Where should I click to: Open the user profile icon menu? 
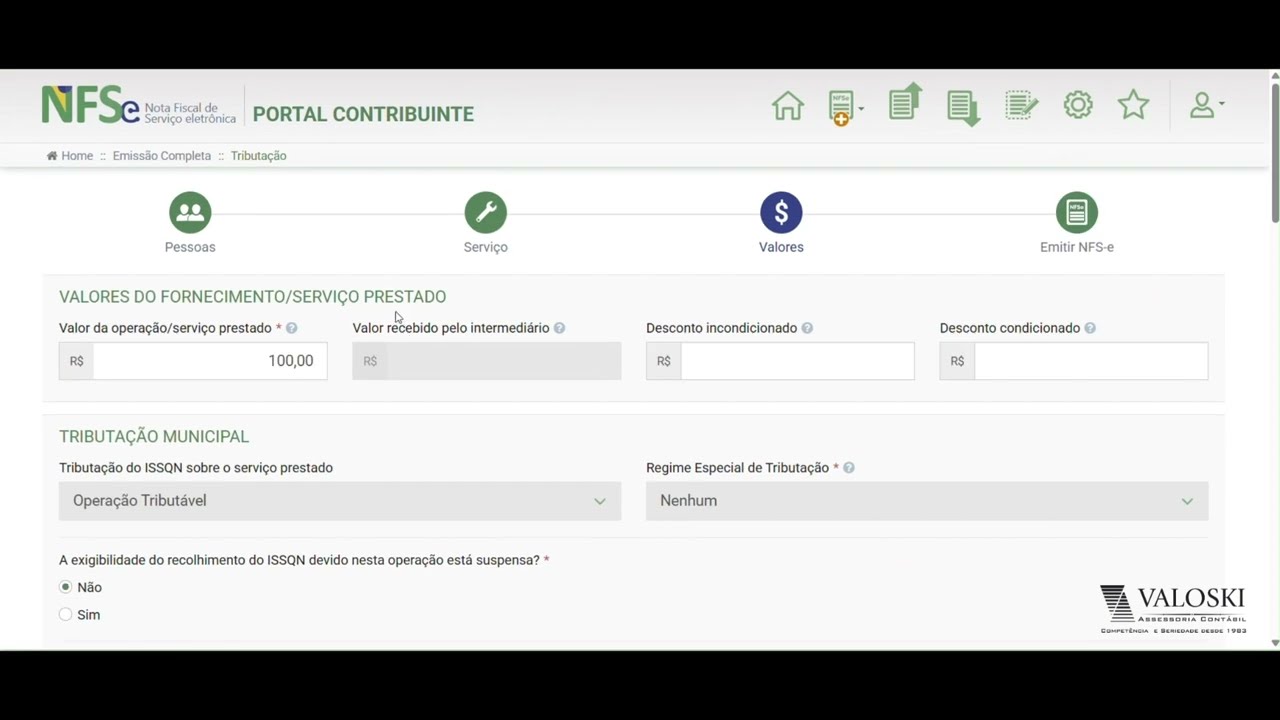1206,105
